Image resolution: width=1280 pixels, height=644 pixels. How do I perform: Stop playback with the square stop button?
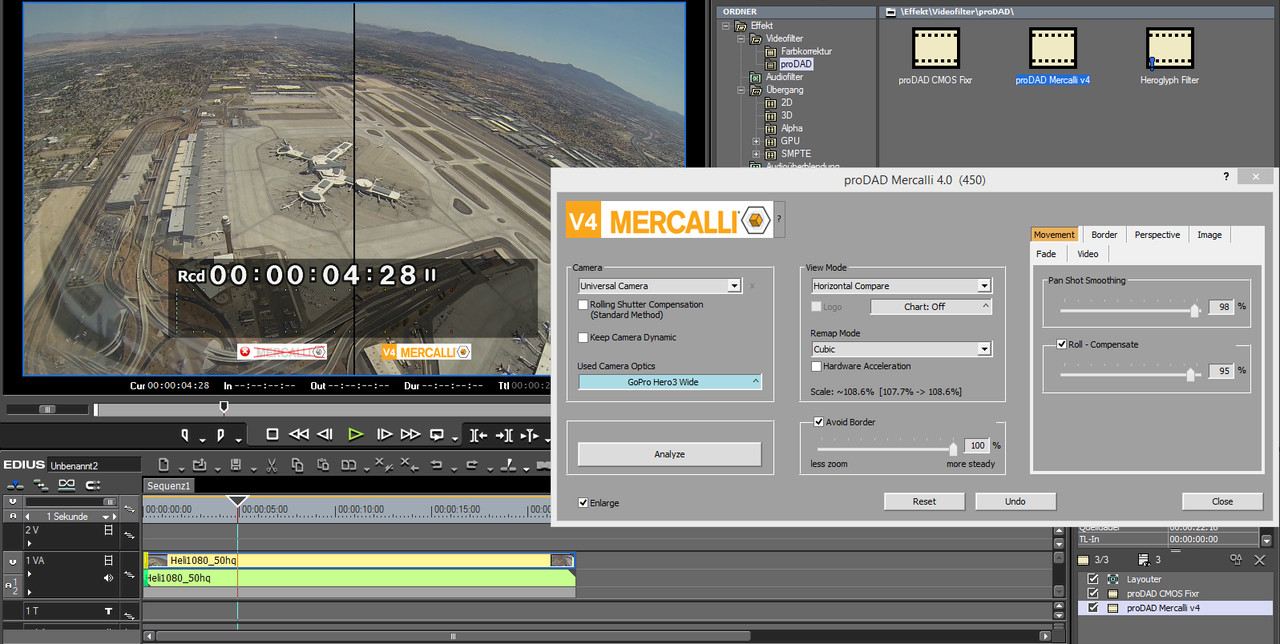coord(272,435)
